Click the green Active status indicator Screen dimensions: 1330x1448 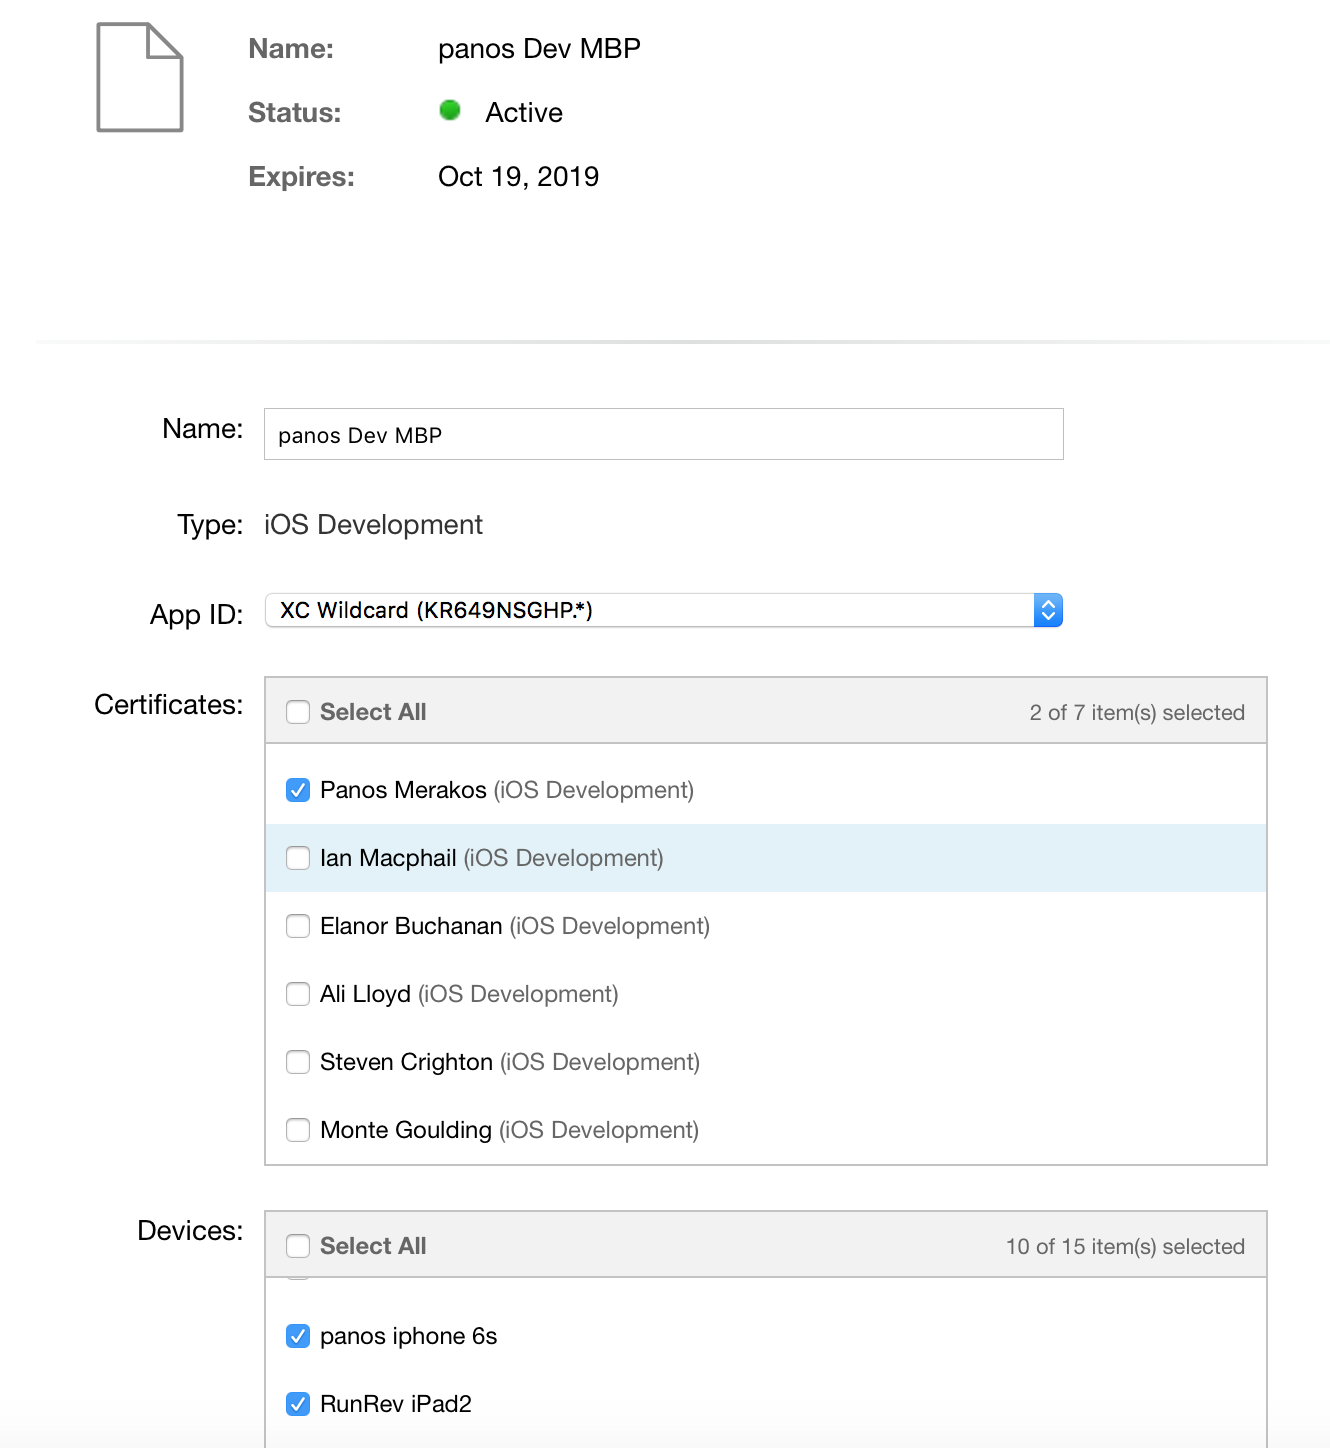pyautogui.click(x=450, y=111)
